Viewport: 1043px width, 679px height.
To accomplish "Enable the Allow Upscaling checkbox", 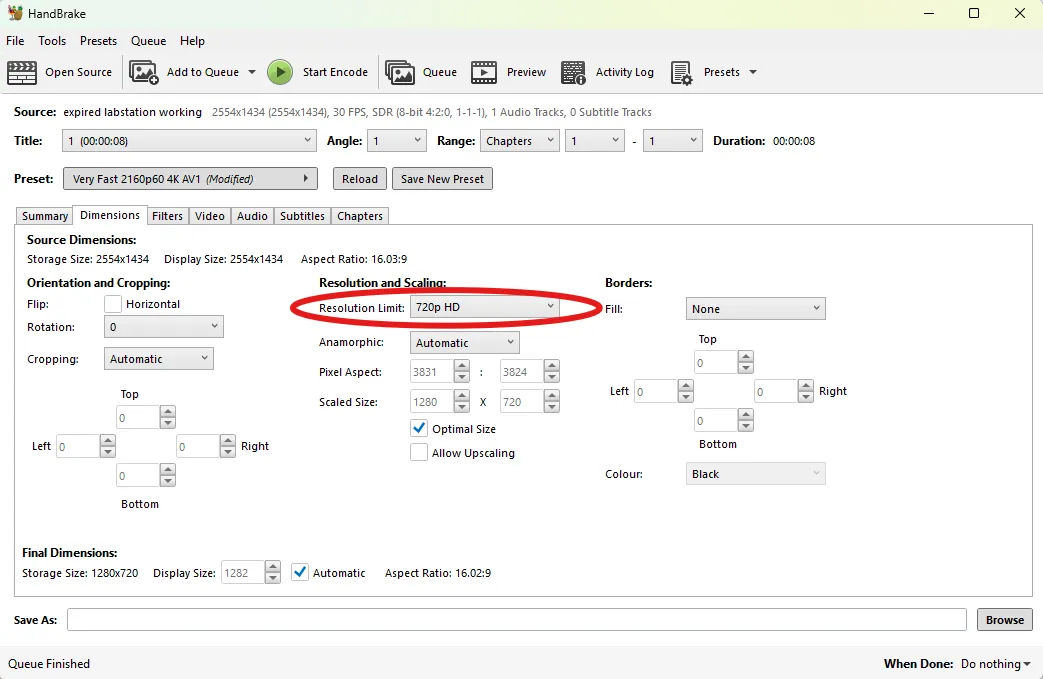I will [419, 452].
